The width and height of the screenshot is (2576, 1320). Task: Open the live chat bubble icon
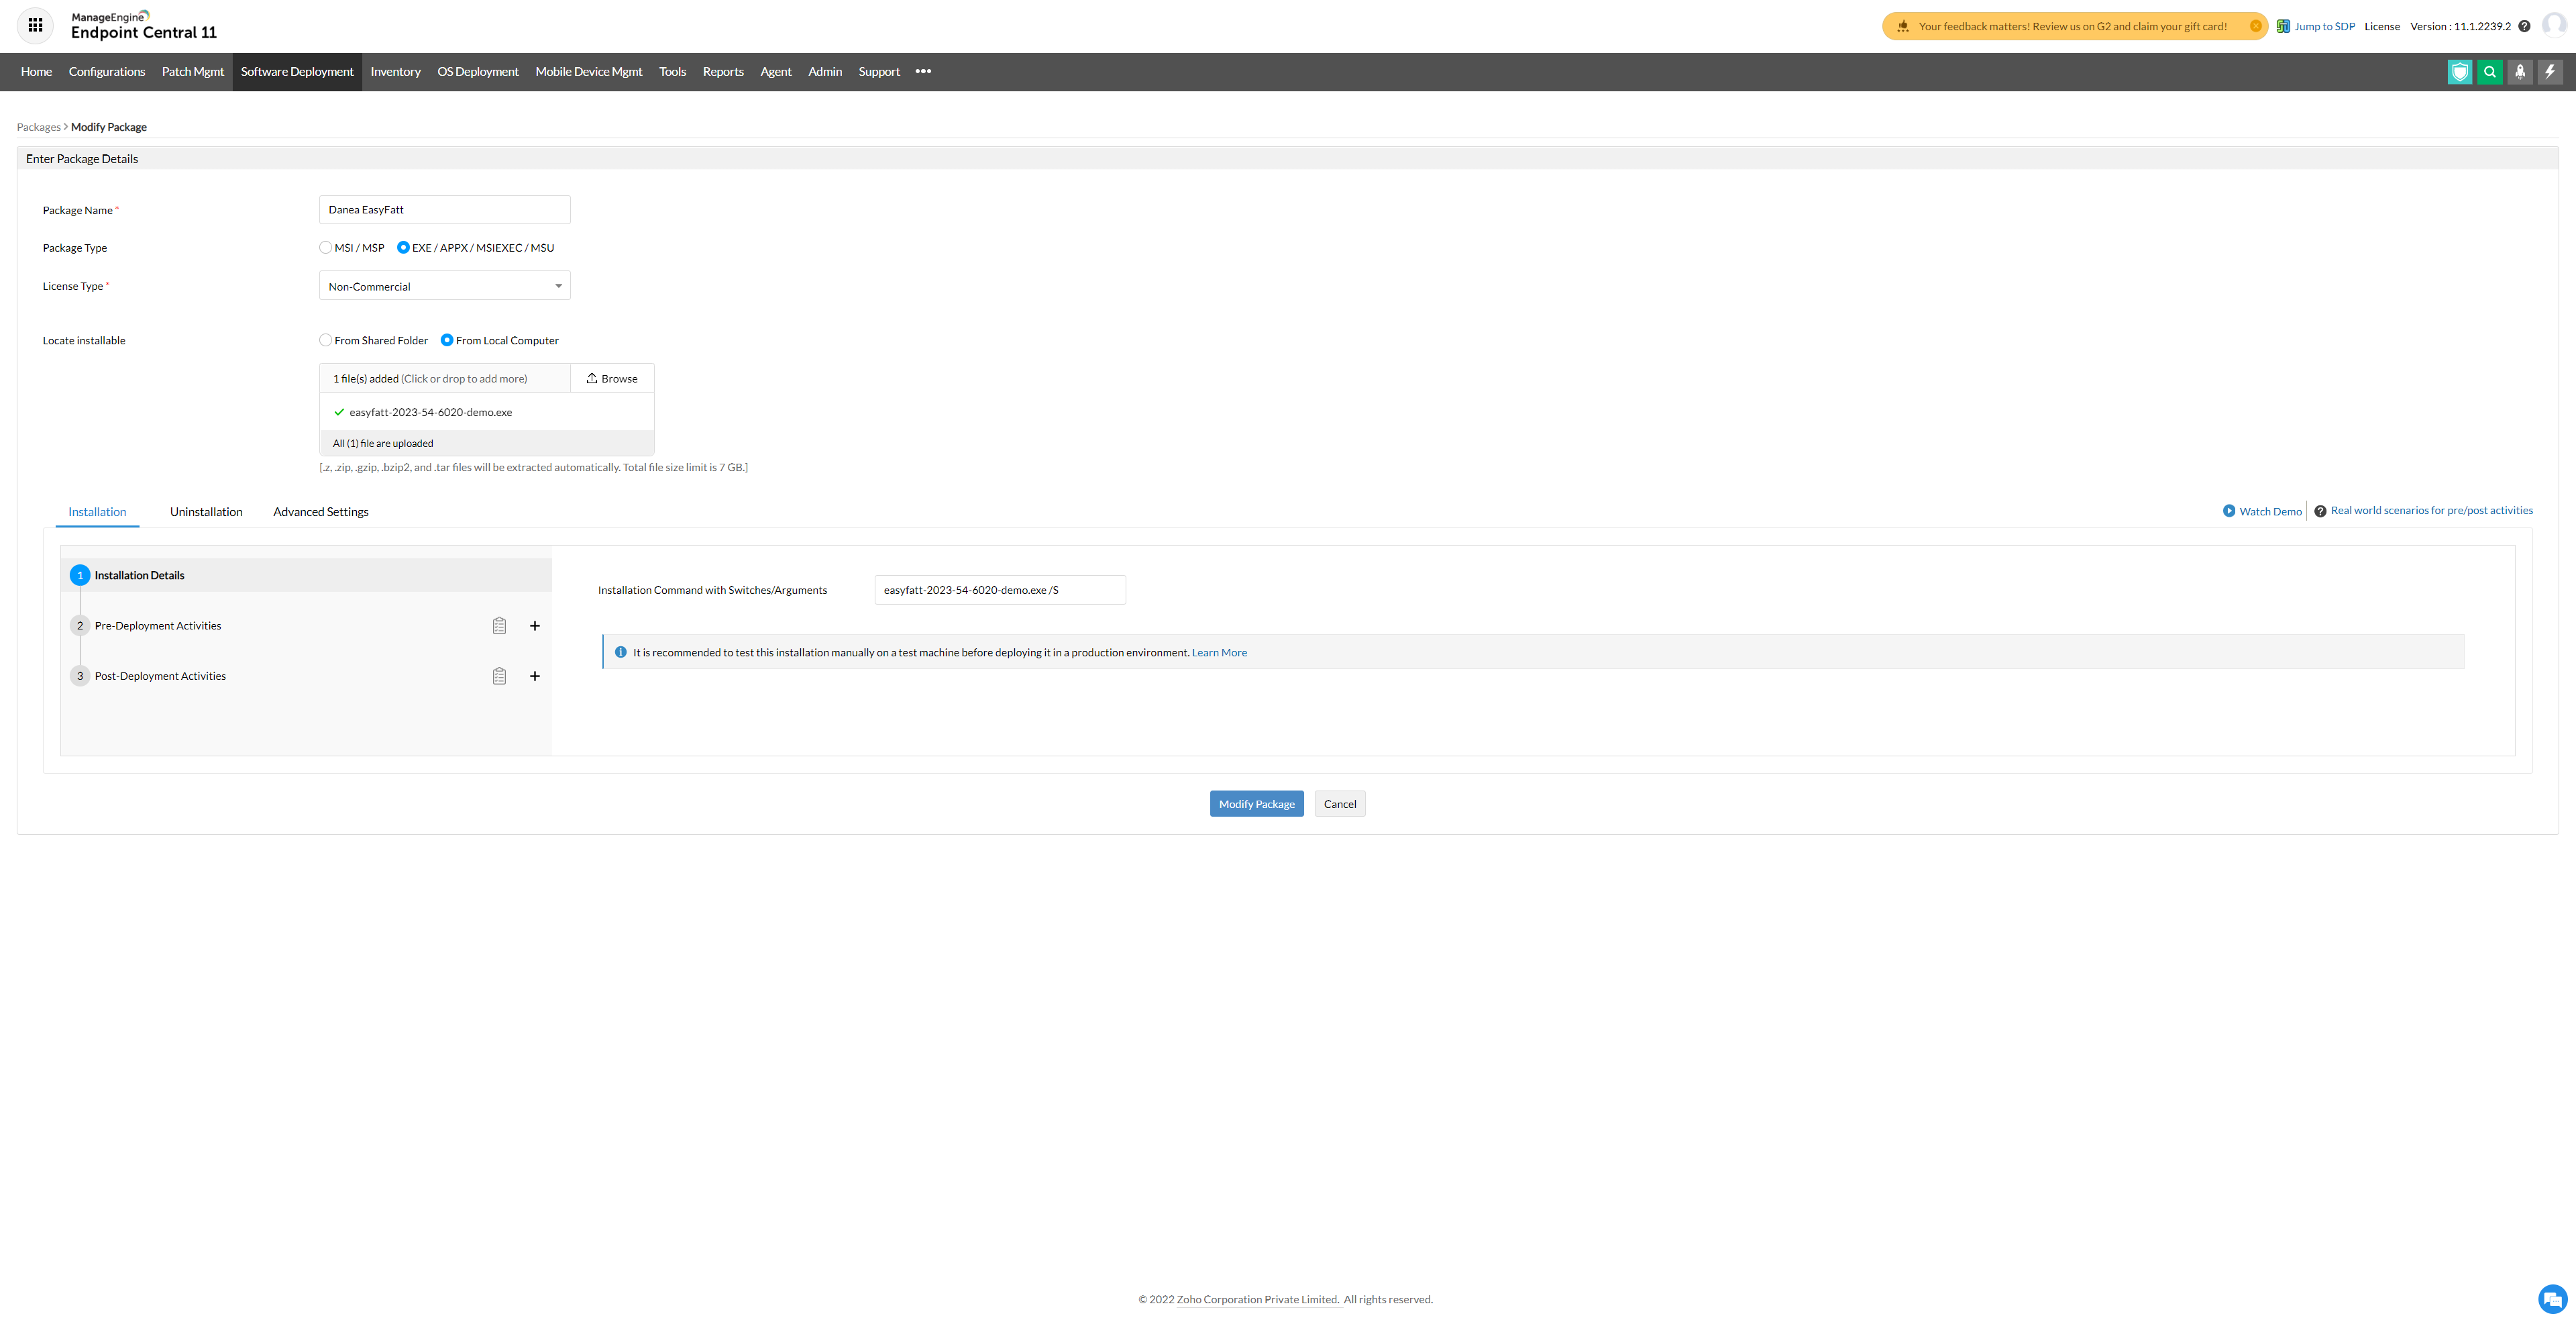pos(2552,1299)
